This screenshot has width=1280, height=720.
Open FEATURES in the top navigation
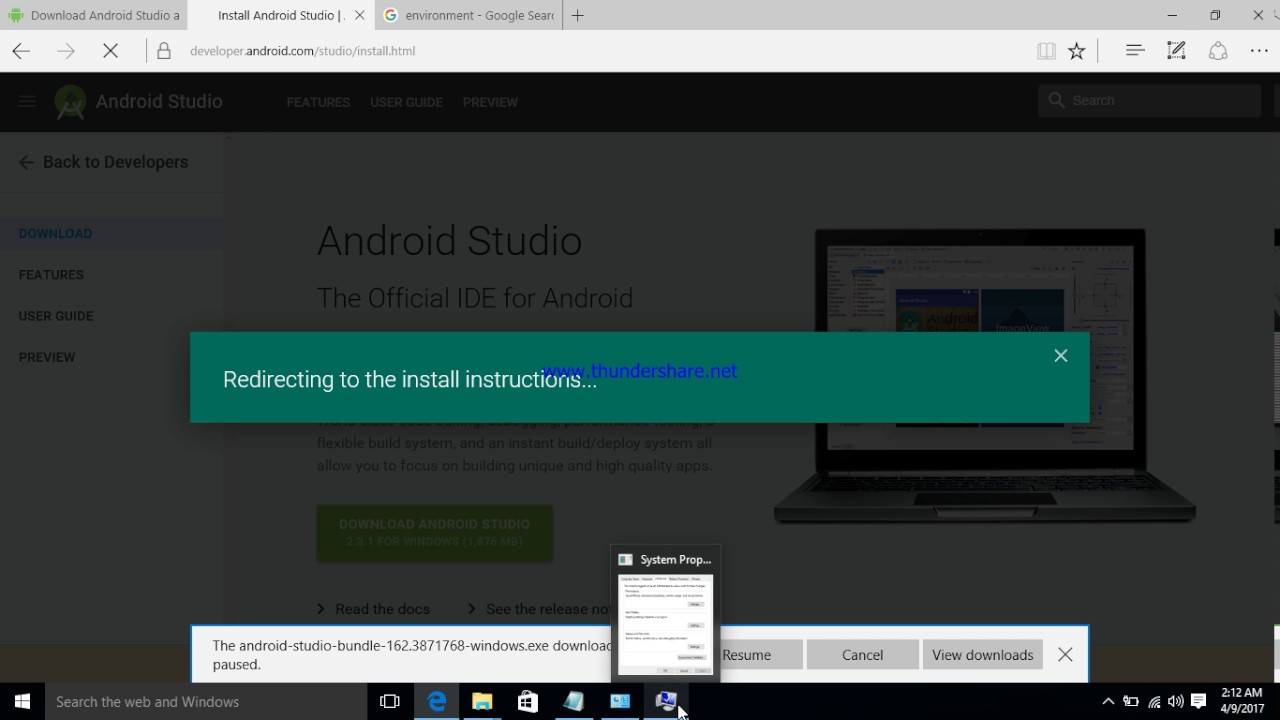[x=318, y=102]
